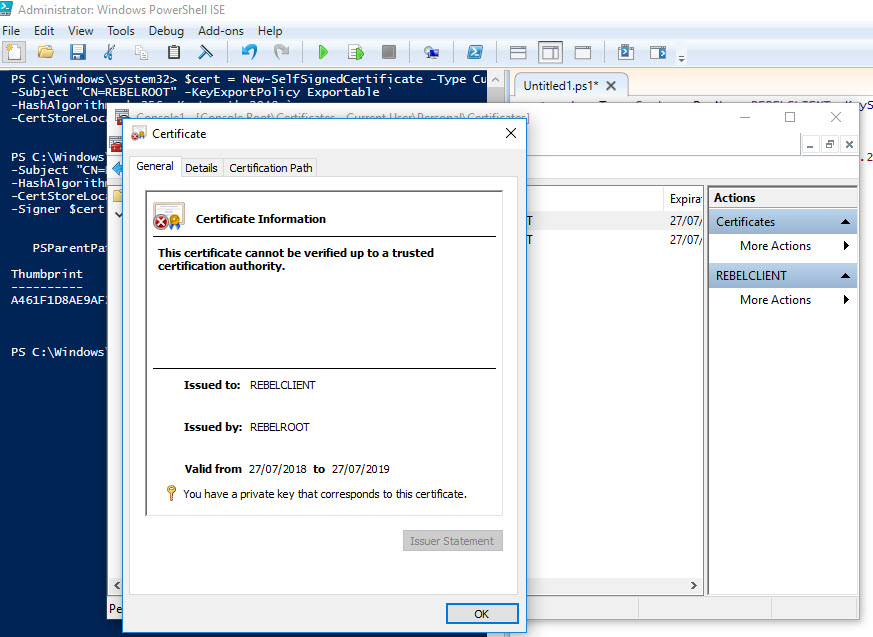Switch to the Details tab

pos(201,168)
